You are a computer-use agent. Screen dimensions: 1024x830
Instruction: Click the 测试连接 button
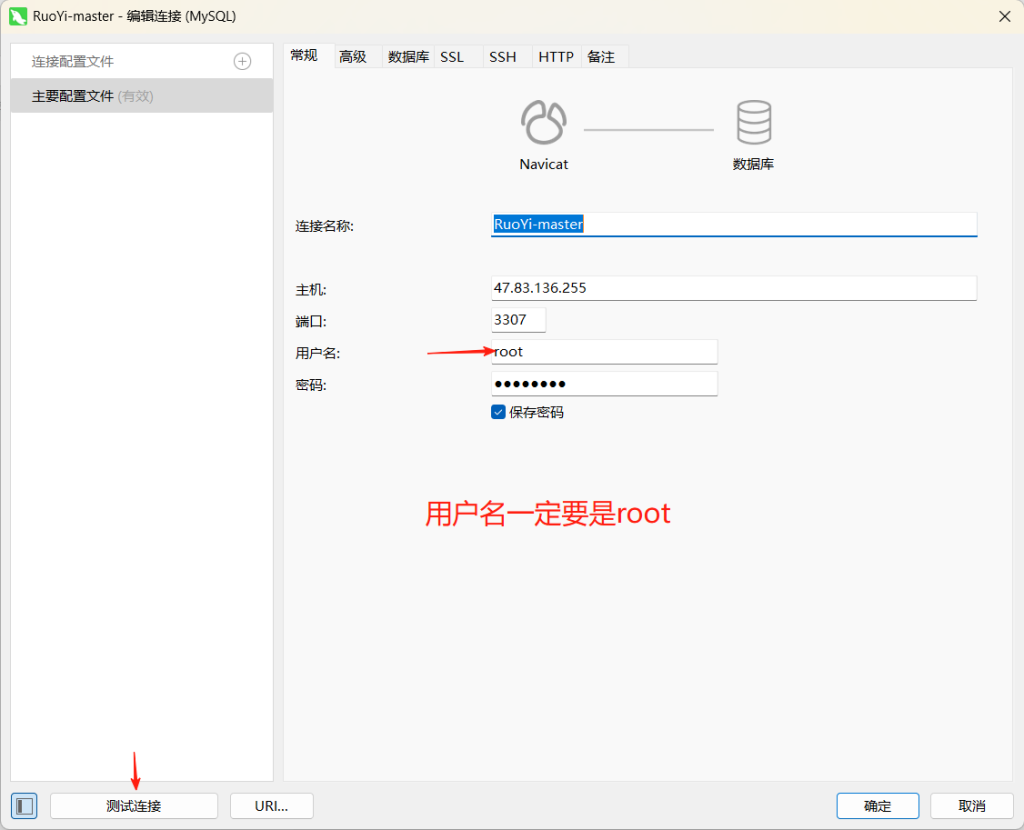pos(134,806)
